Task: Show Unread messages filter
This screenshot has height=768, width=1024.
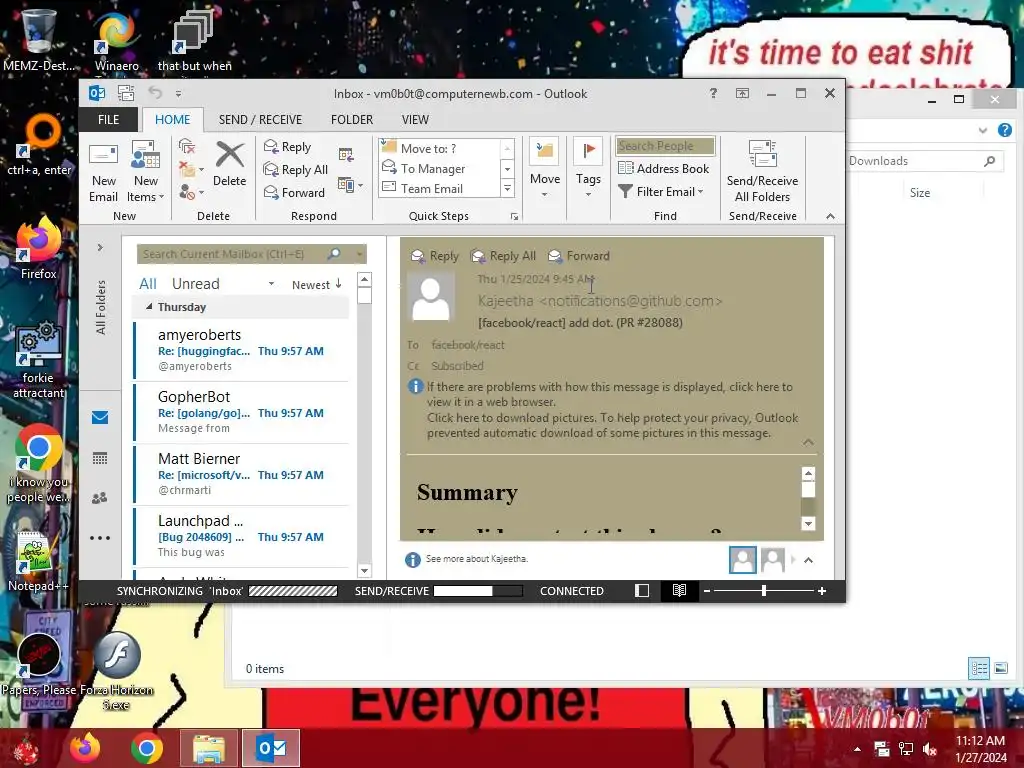Action: pos(195,283)
